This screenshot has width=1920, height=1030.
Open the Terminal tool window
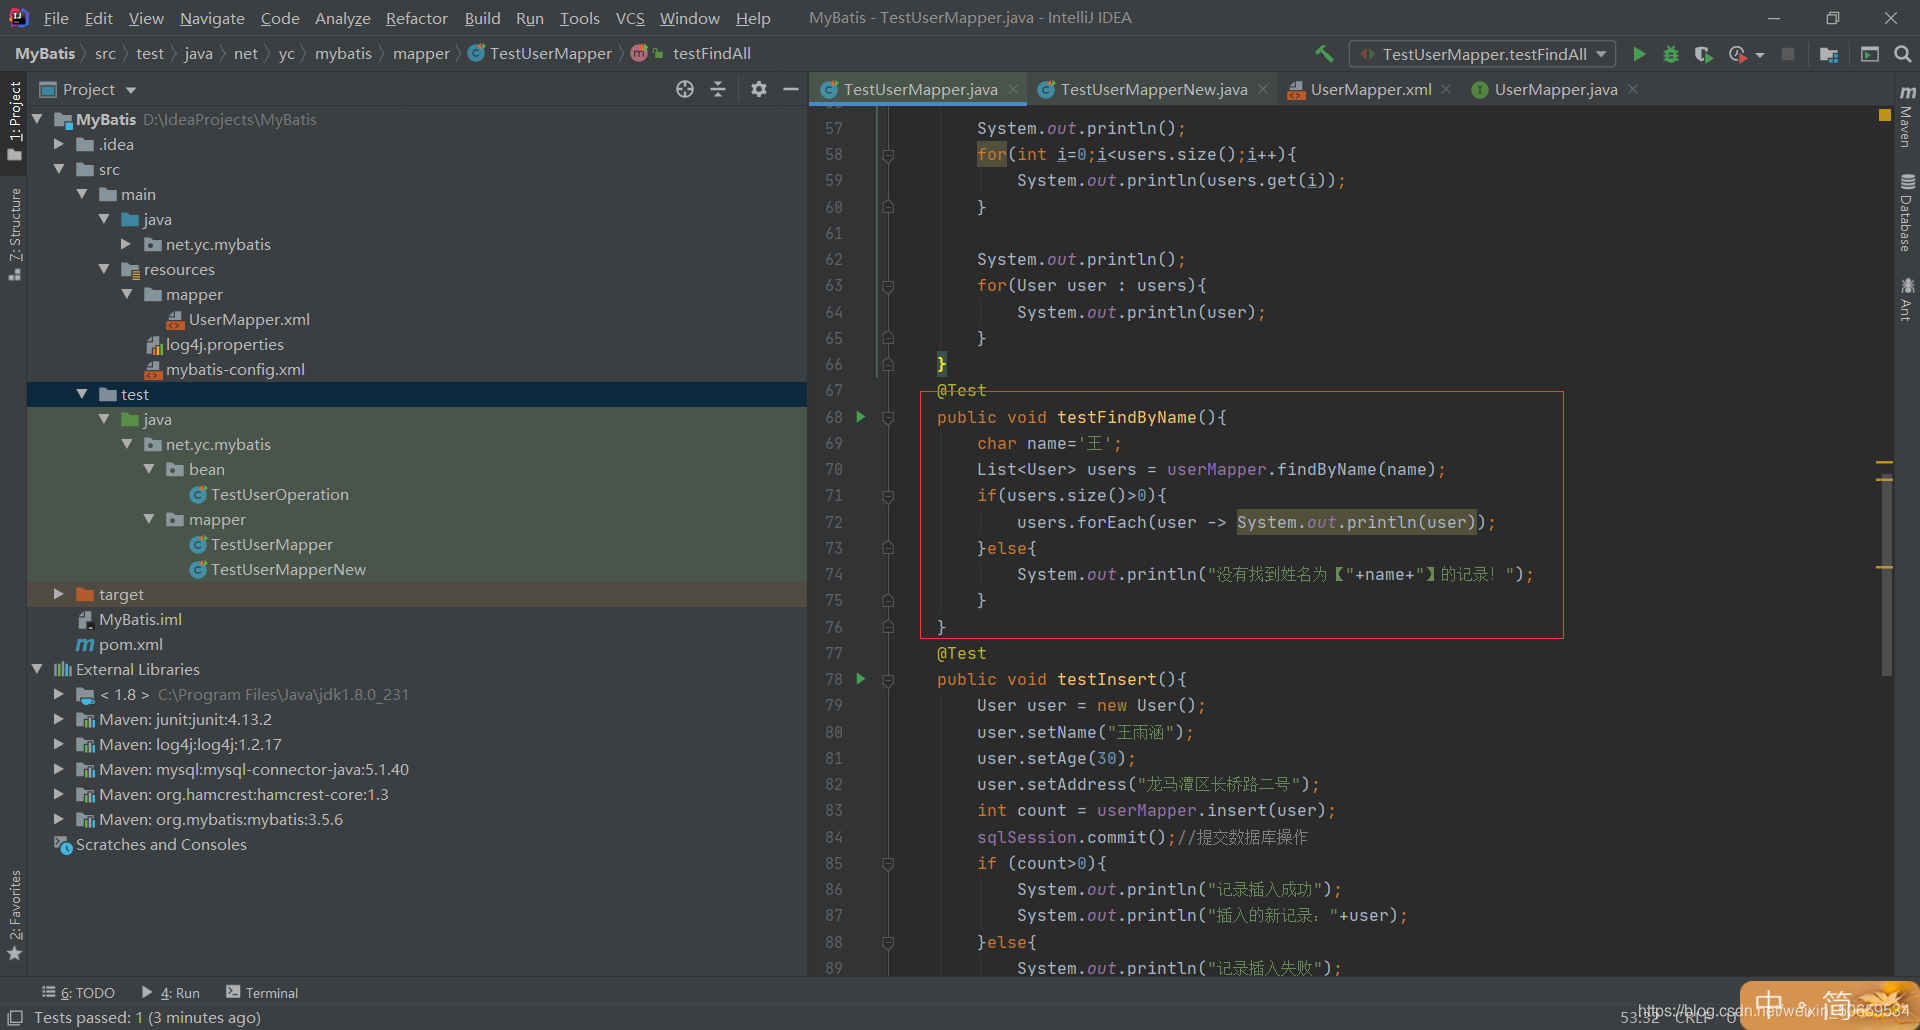click(x=262, y=992)
